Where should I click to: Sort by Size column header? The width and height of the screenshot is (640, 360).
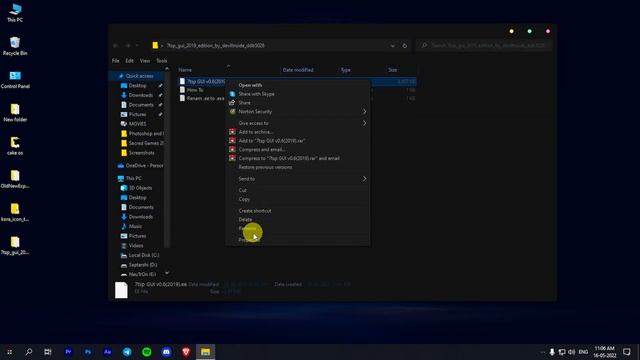[392, 70]
